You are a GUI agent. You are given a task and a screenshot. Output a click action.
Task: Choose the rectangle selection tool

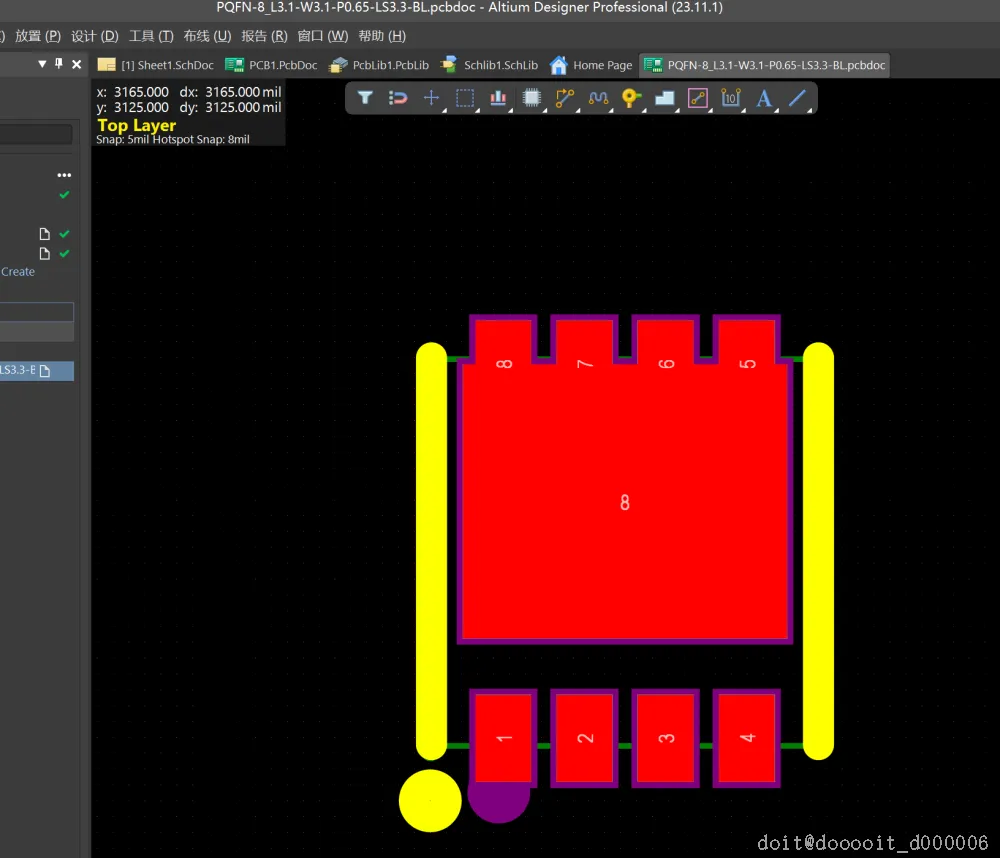(x=465, y=98)
